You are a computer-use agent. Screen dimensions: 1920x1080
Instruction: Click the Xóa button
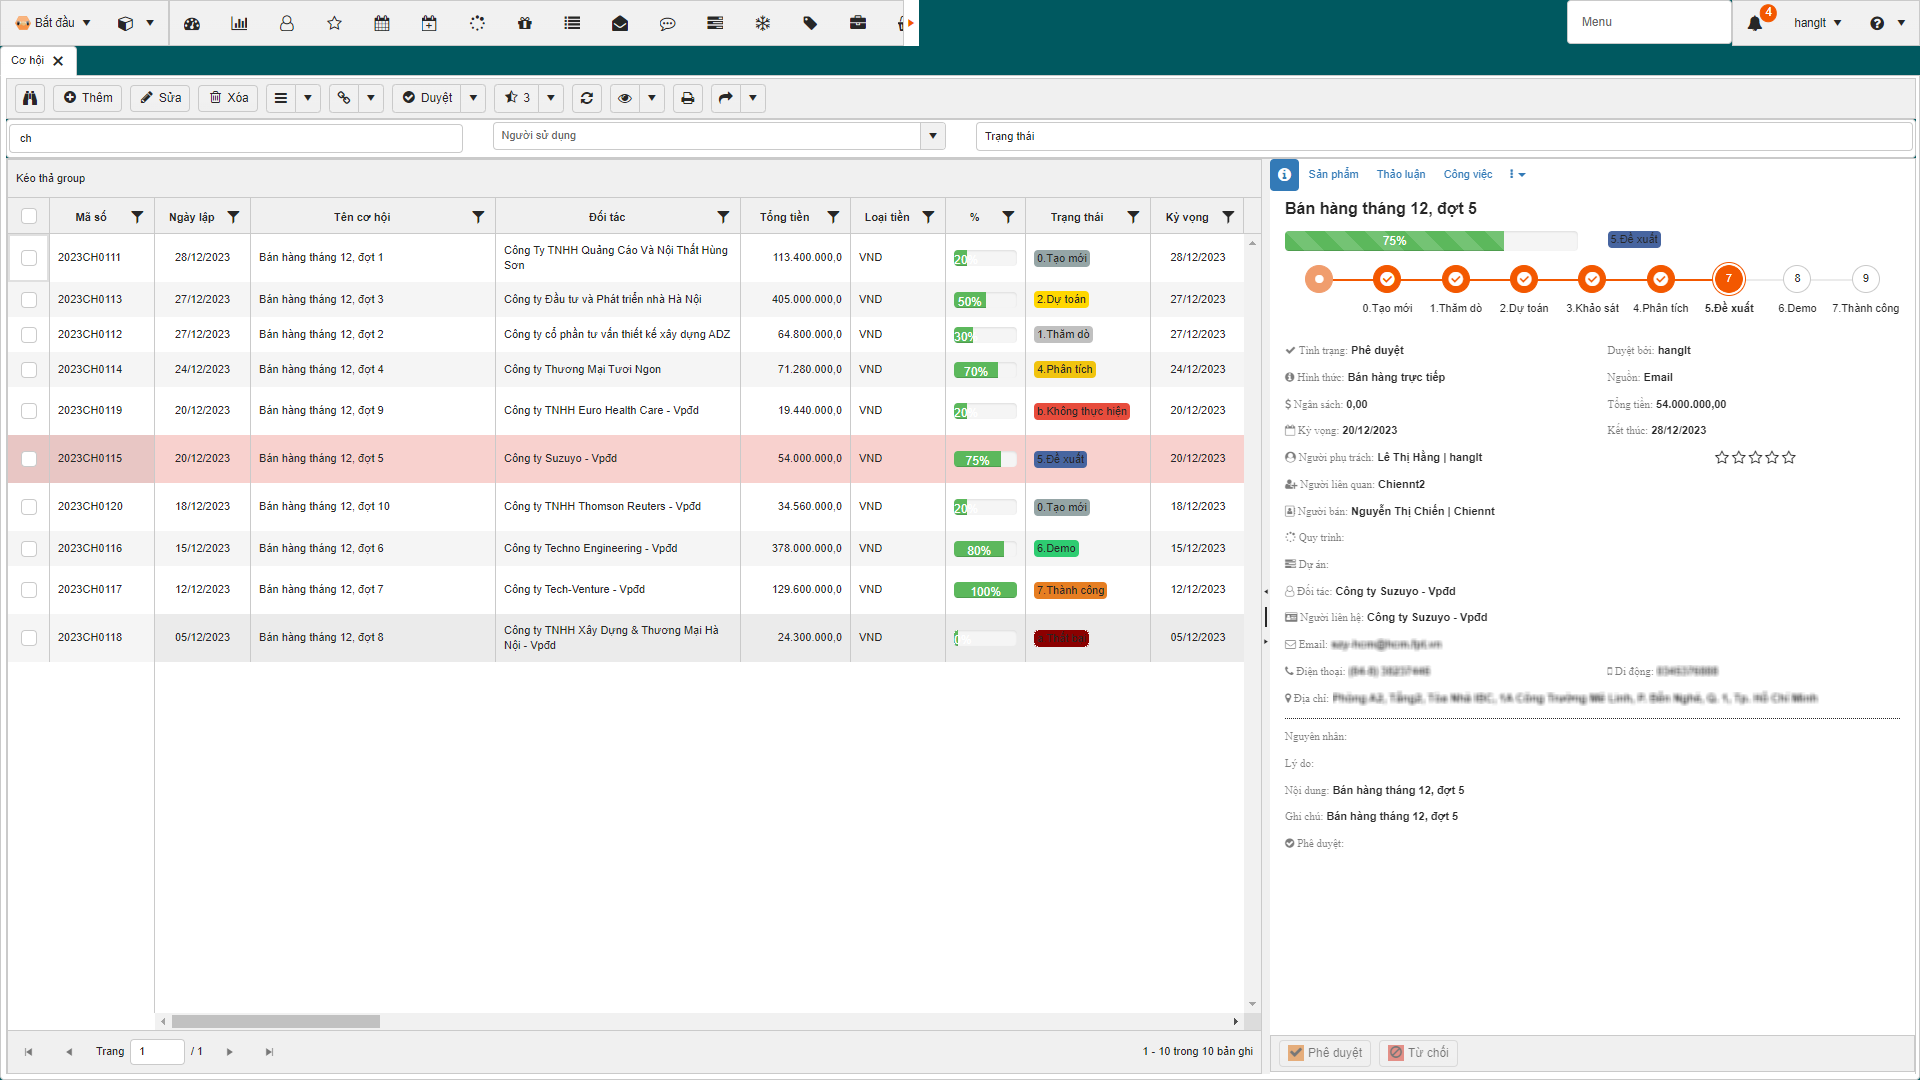click(229, 98)
